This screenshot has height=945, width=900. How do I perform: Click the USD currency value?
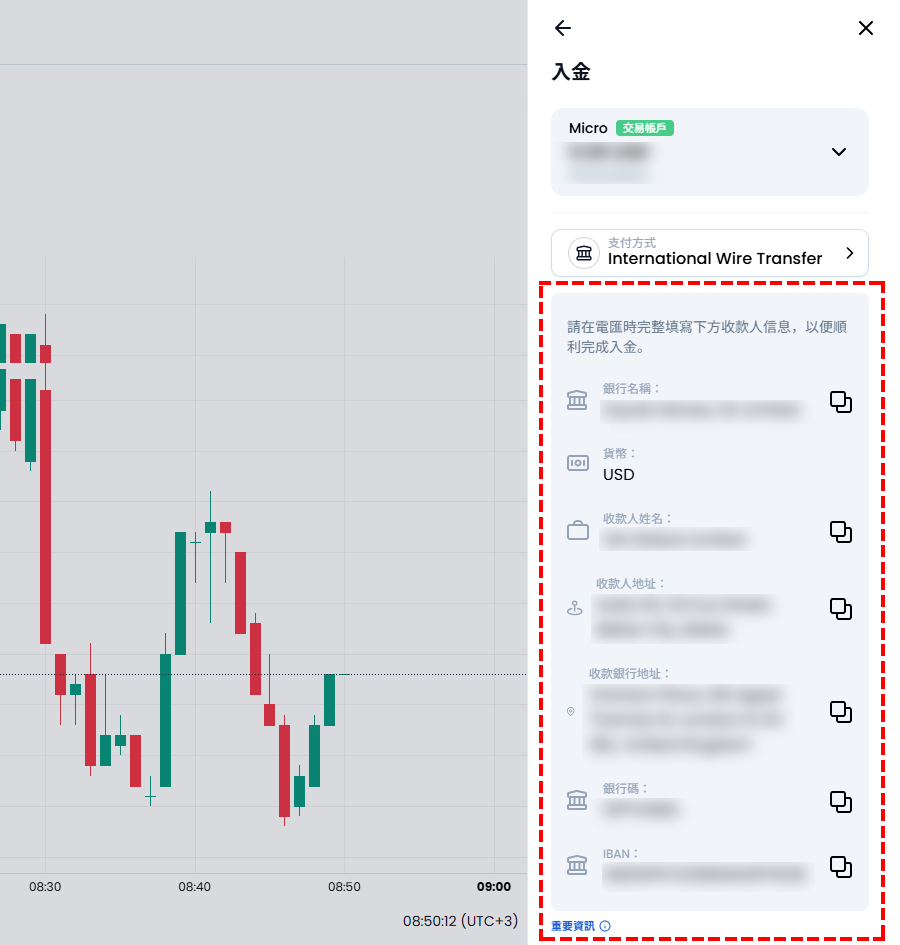(619, 474)
